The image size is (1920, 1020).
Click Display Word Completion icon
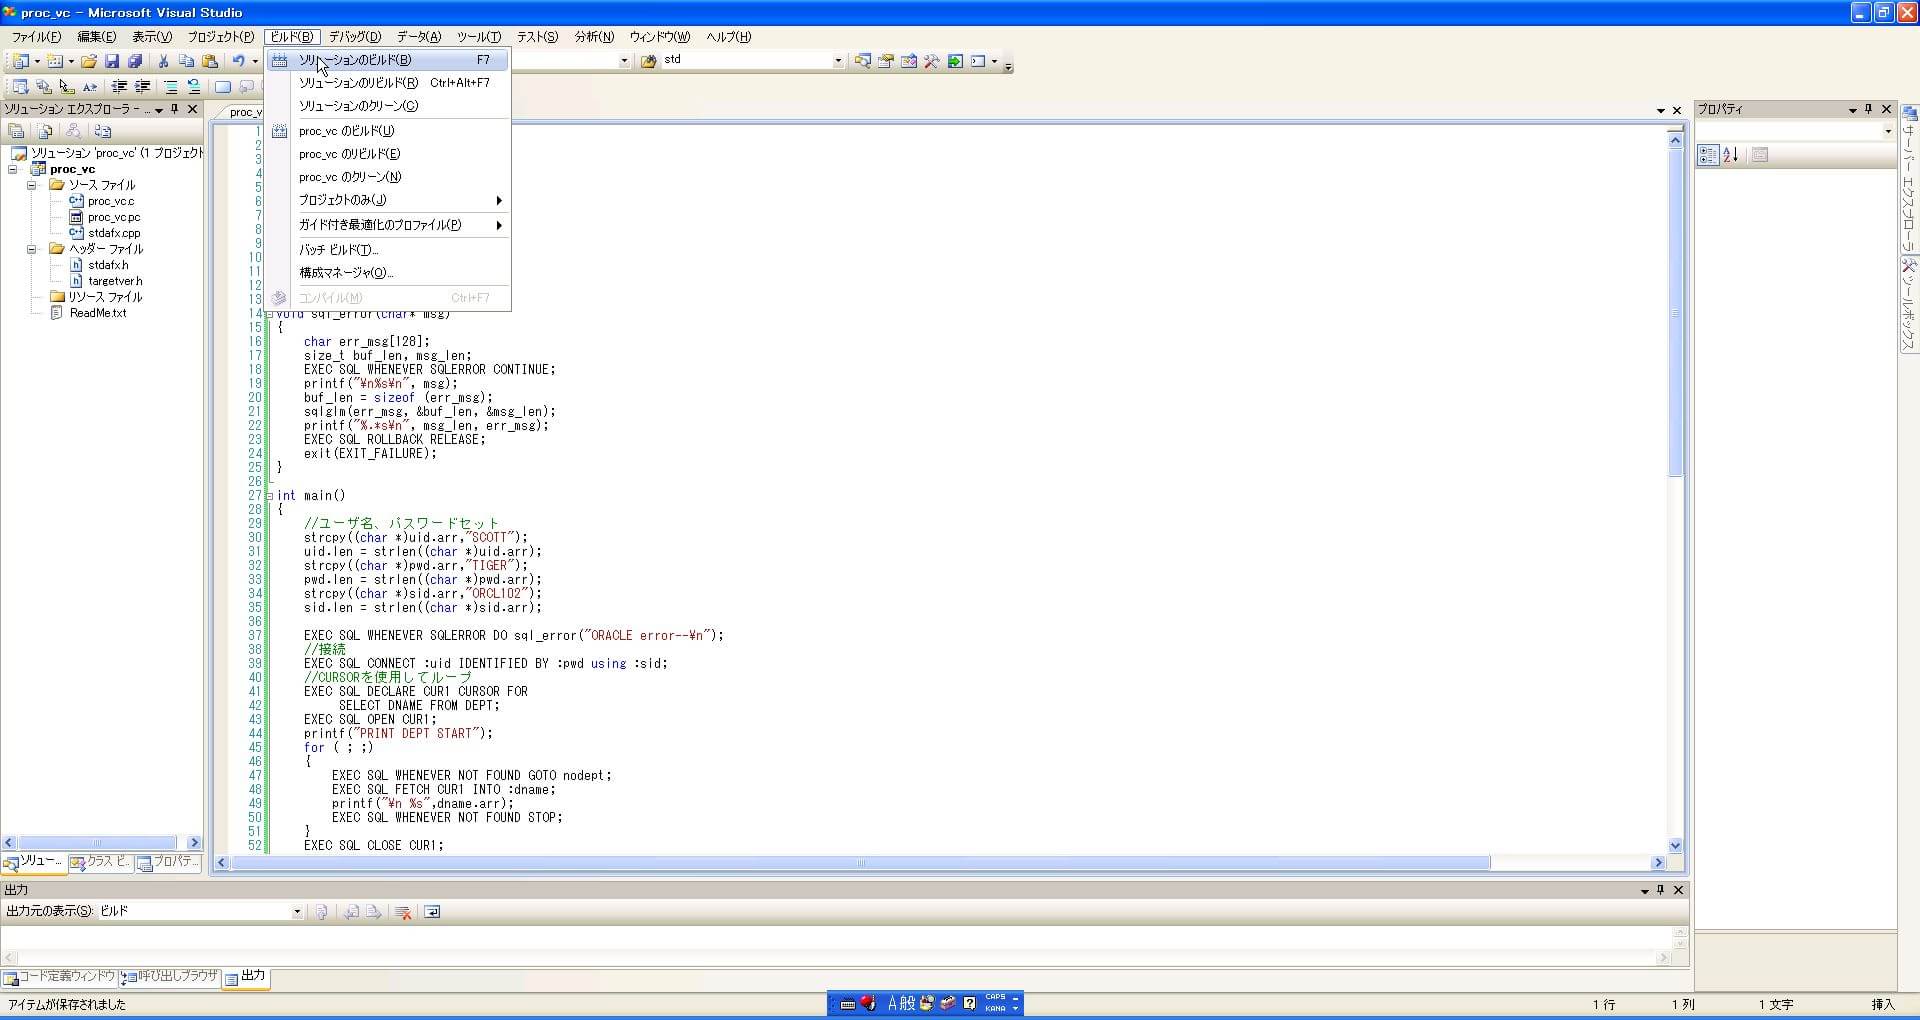(x=90, y=87)
